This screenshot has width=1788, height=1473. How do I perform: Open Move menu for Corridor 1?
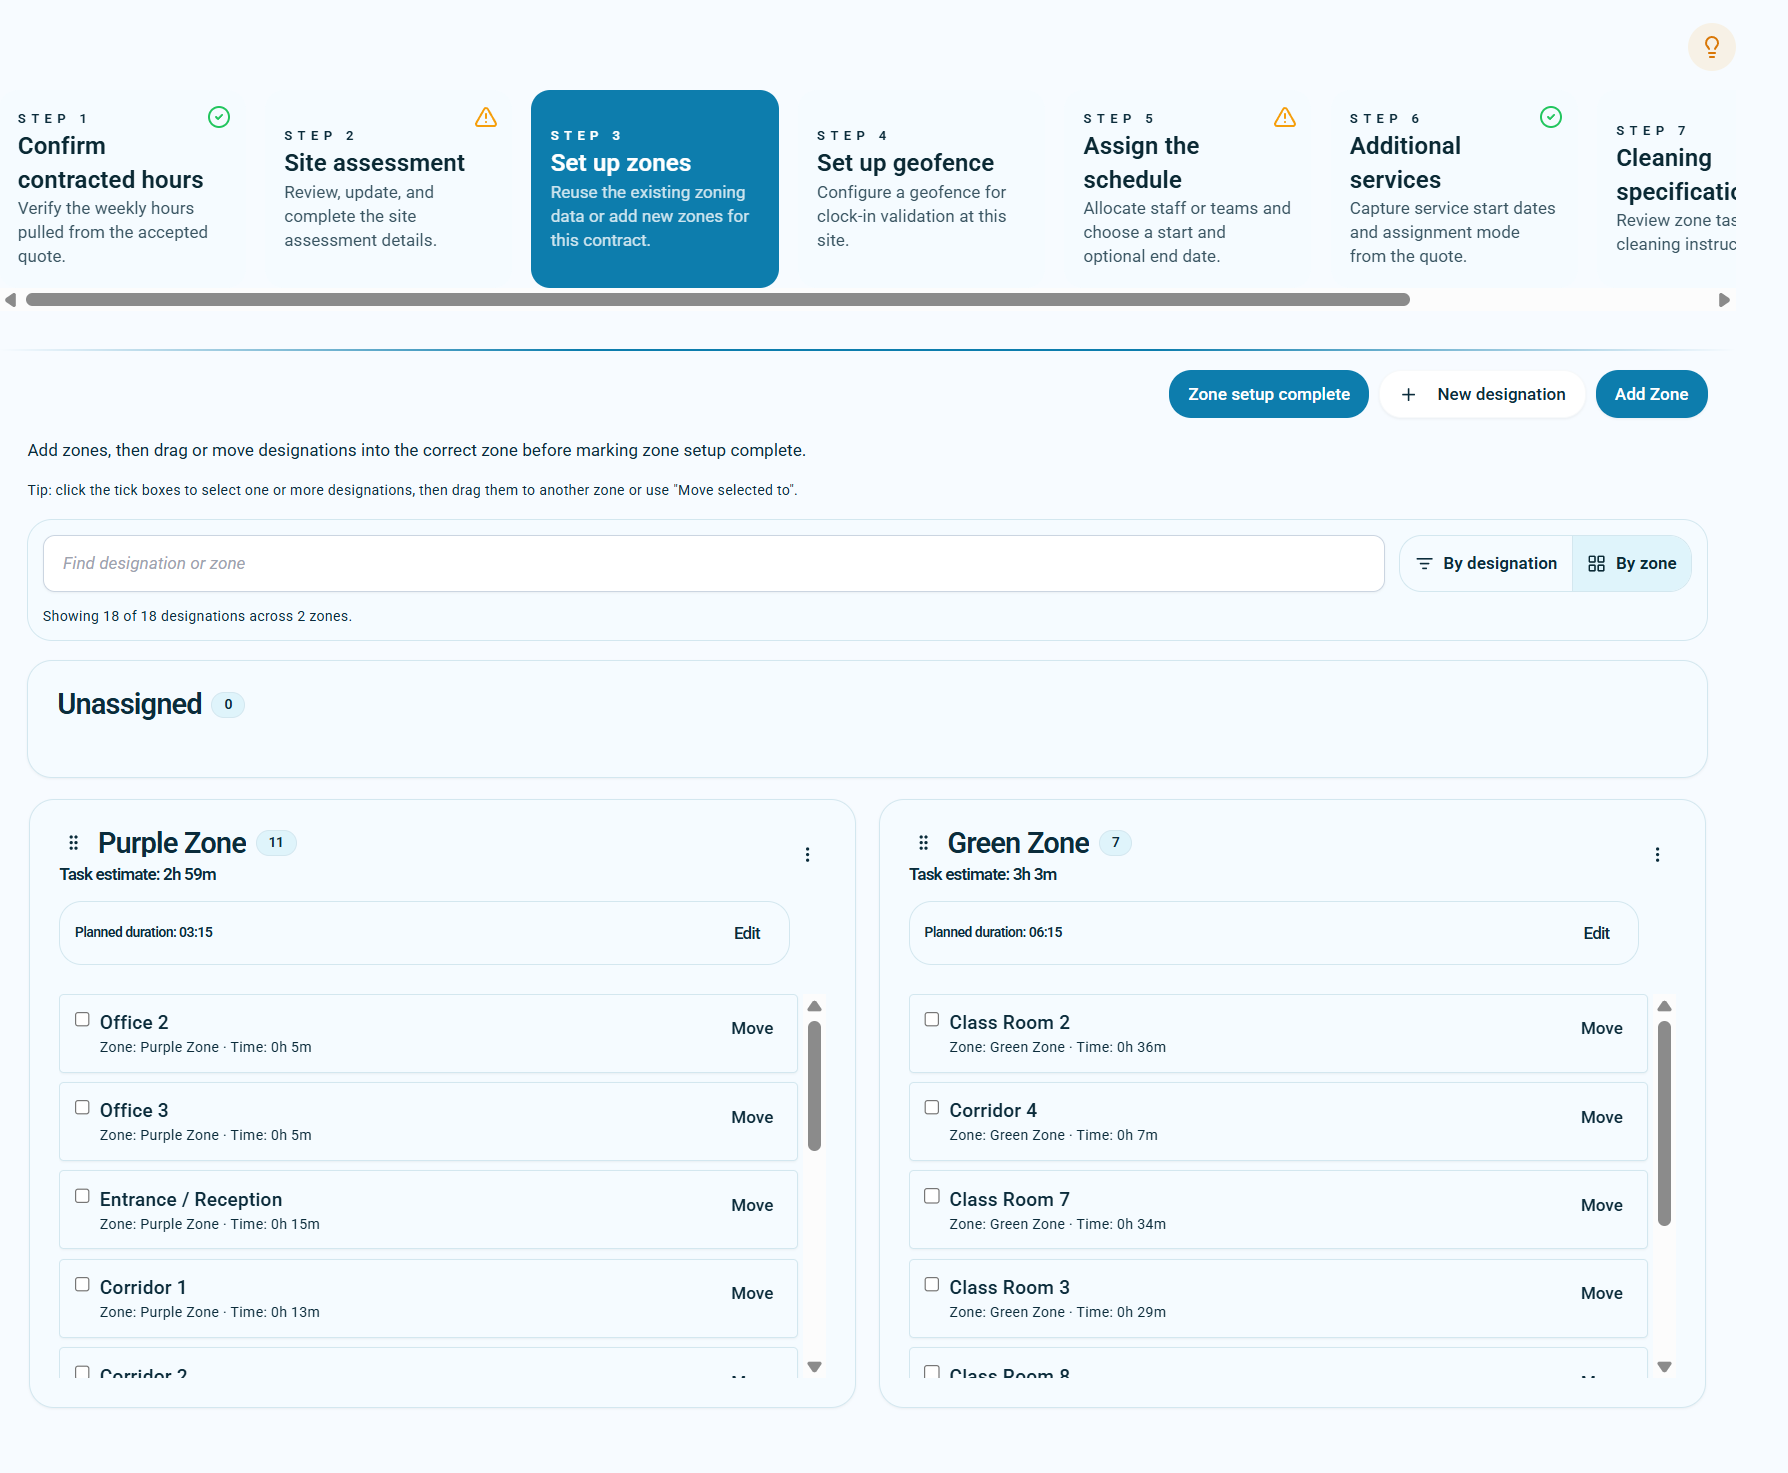click(x=752, y=1294)
